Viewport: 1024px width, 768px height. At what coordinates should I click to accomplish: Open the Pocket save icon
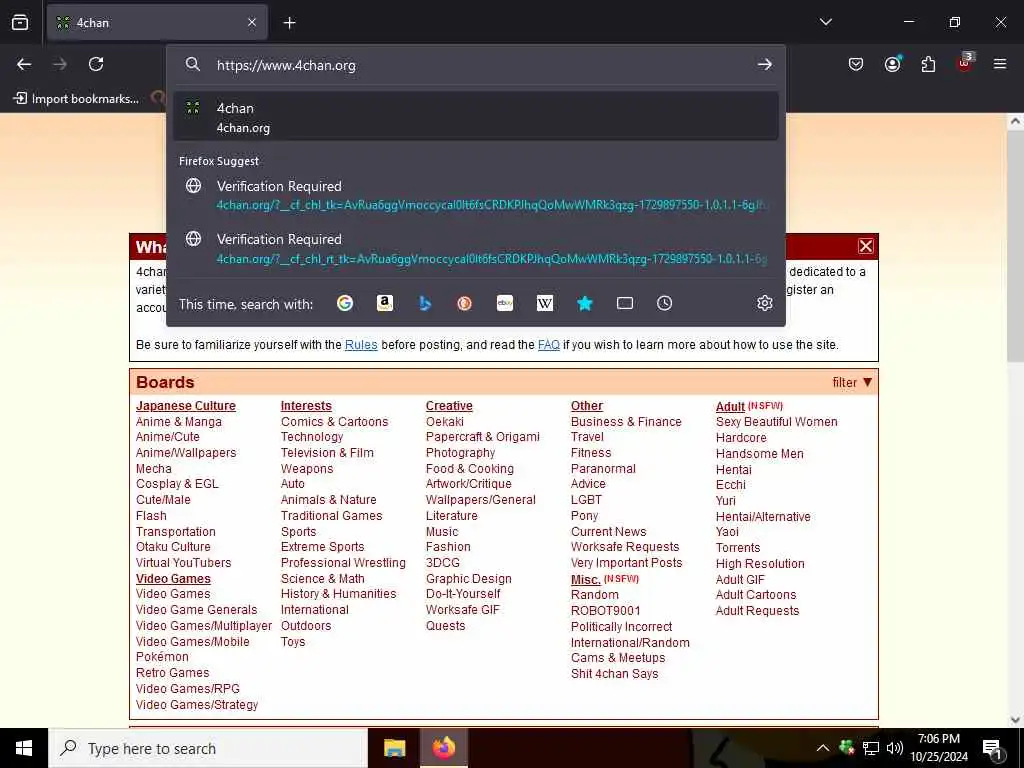tap(856, 64)
